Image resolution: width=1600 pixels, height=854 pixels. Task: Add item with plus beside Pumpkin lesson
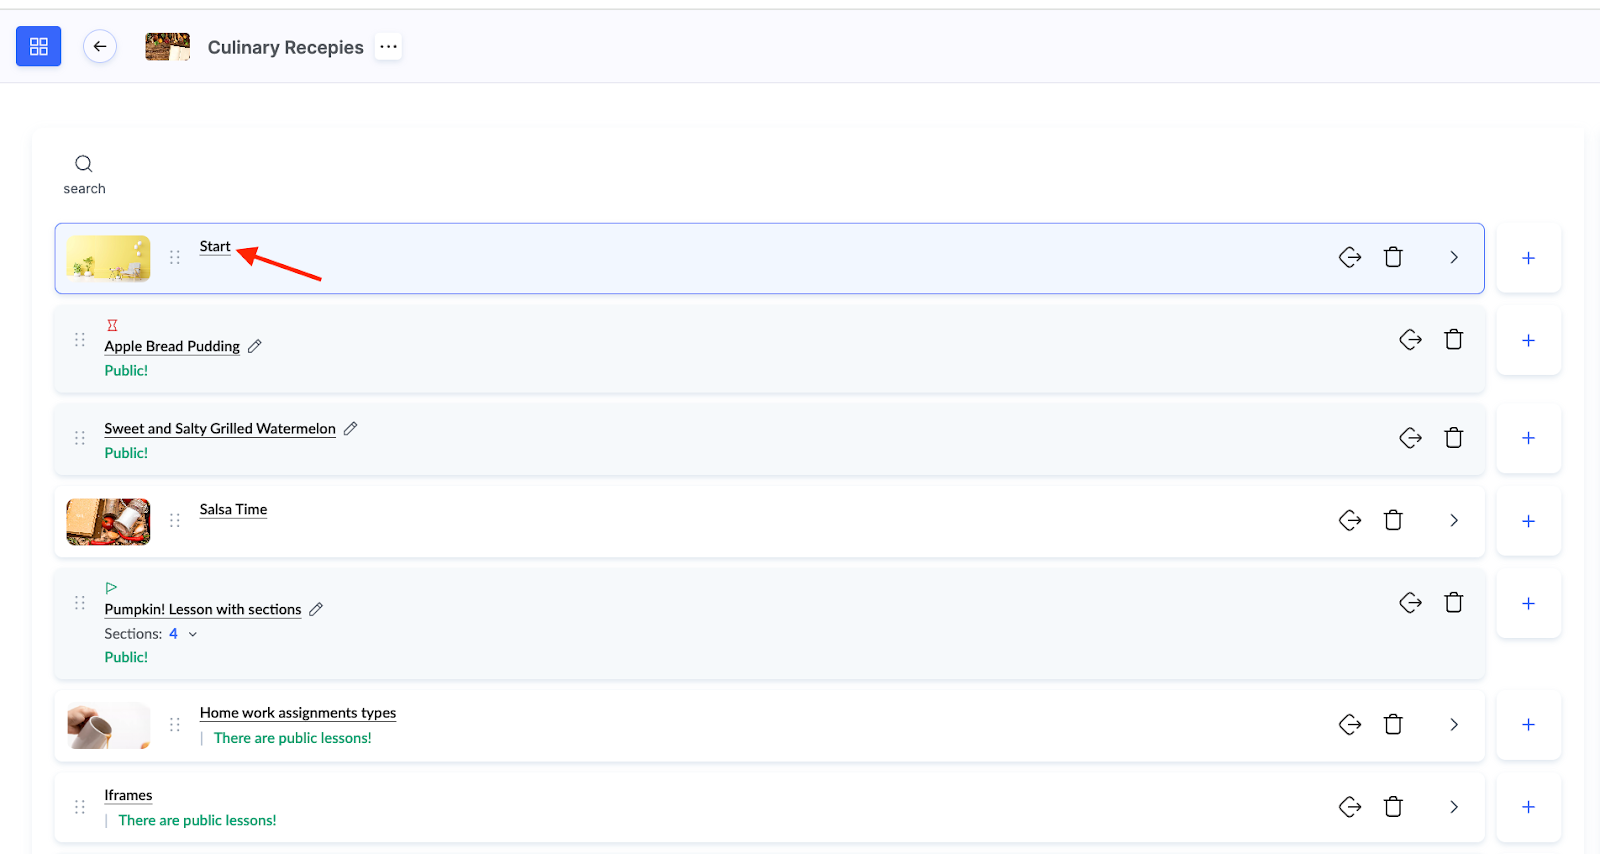(1528, 603)
